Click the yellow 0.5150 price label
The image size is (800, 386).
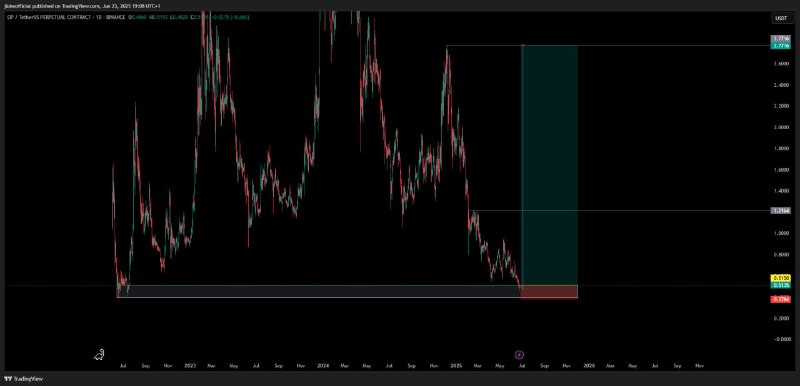tap(781, 278)
